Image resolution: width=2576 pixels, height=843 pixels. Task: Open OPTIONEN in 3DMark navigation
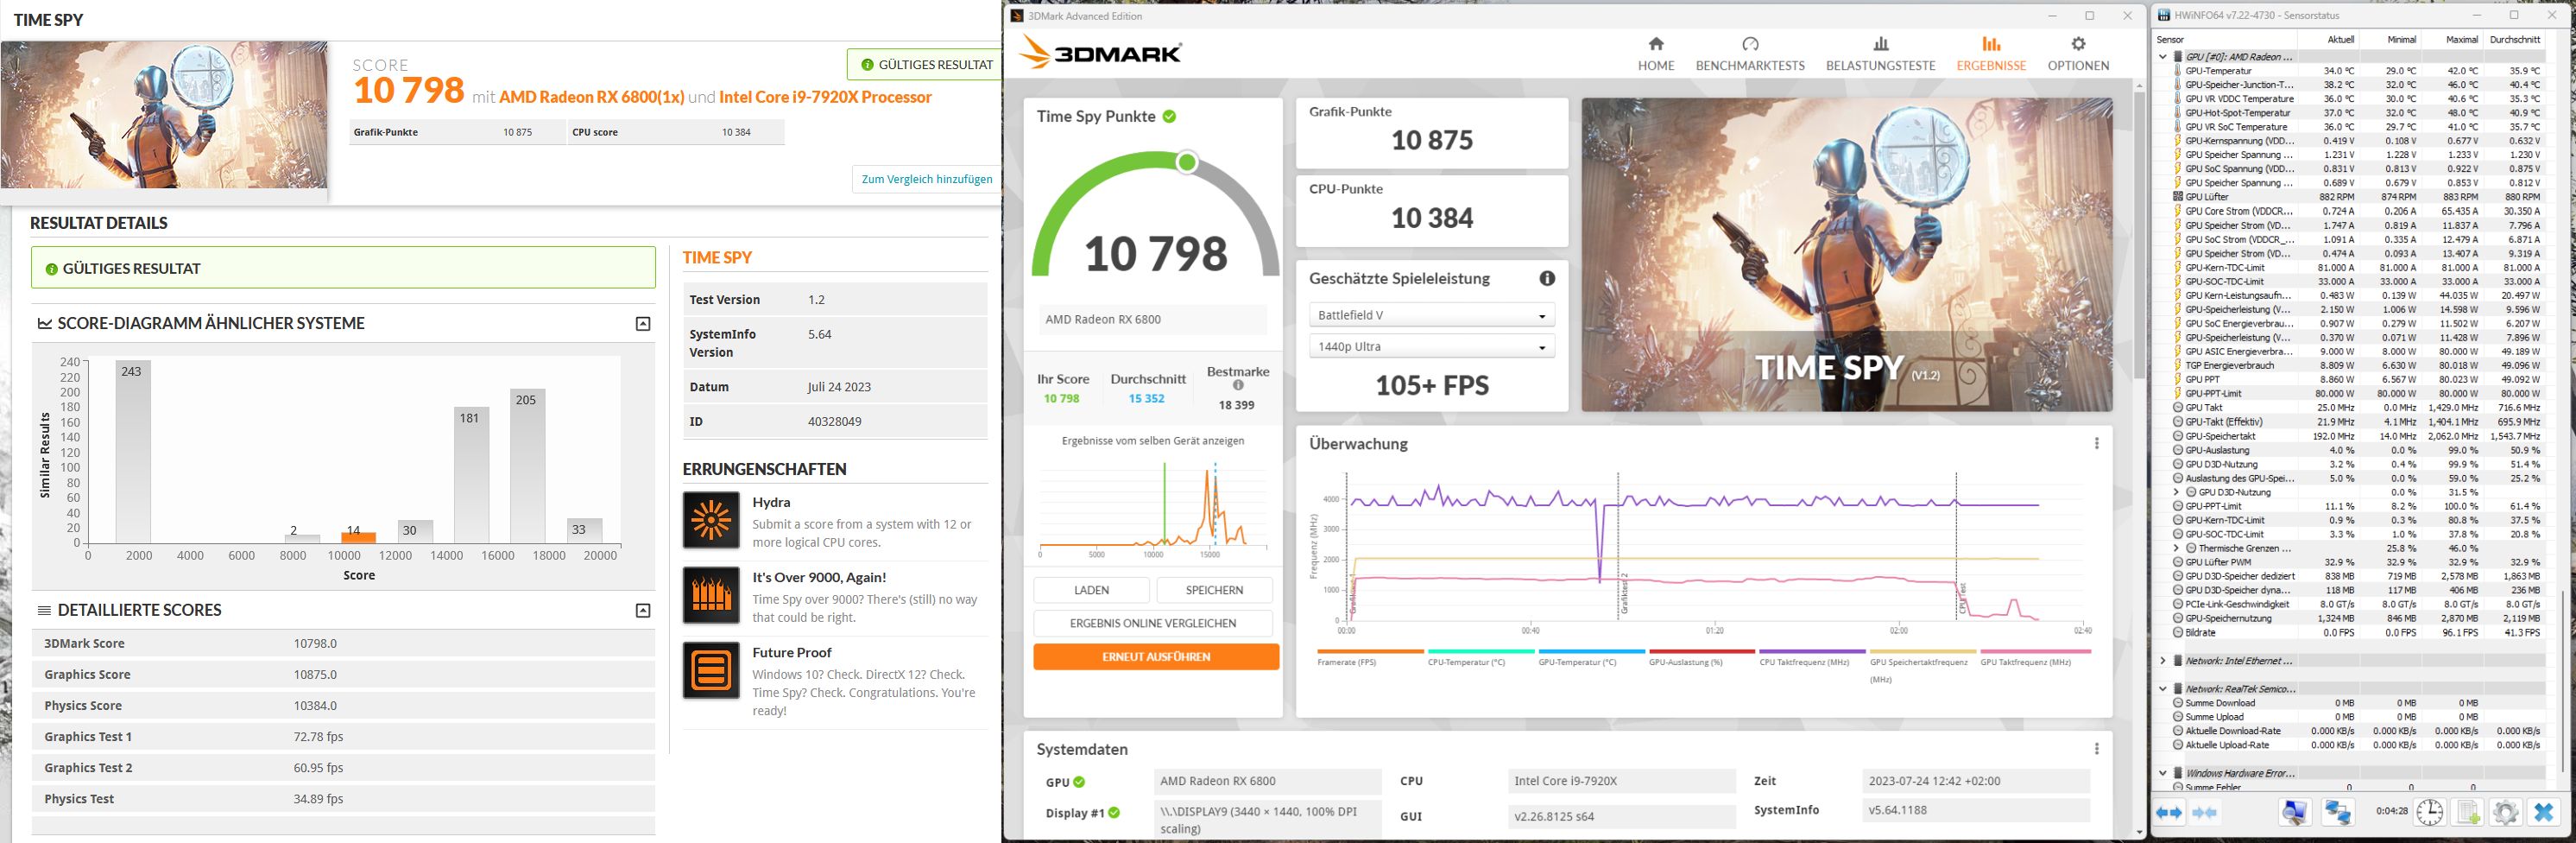2078,54
